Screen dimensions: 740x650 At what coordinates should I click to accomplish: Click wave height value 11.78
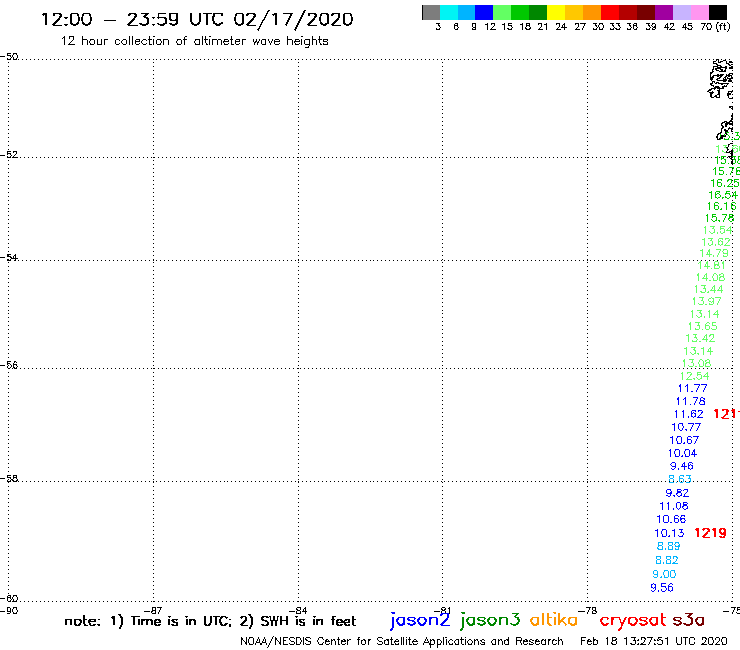pos(690,402)
